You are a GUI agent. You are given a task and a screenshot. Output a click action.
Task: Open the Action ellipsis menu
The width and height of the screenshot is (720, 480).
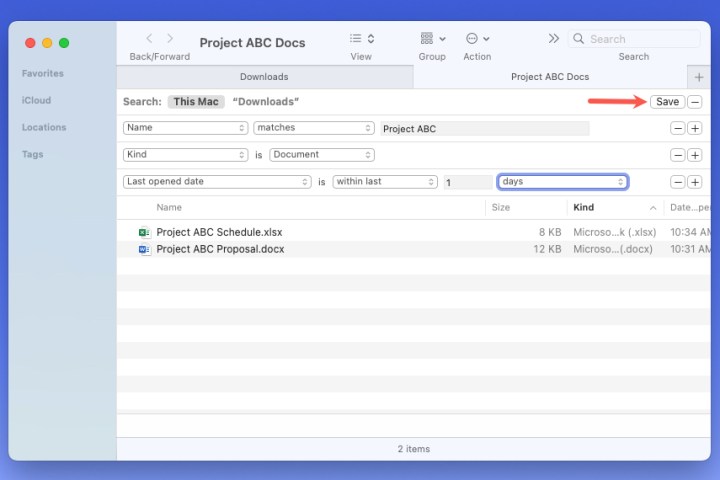coord(477,39)
